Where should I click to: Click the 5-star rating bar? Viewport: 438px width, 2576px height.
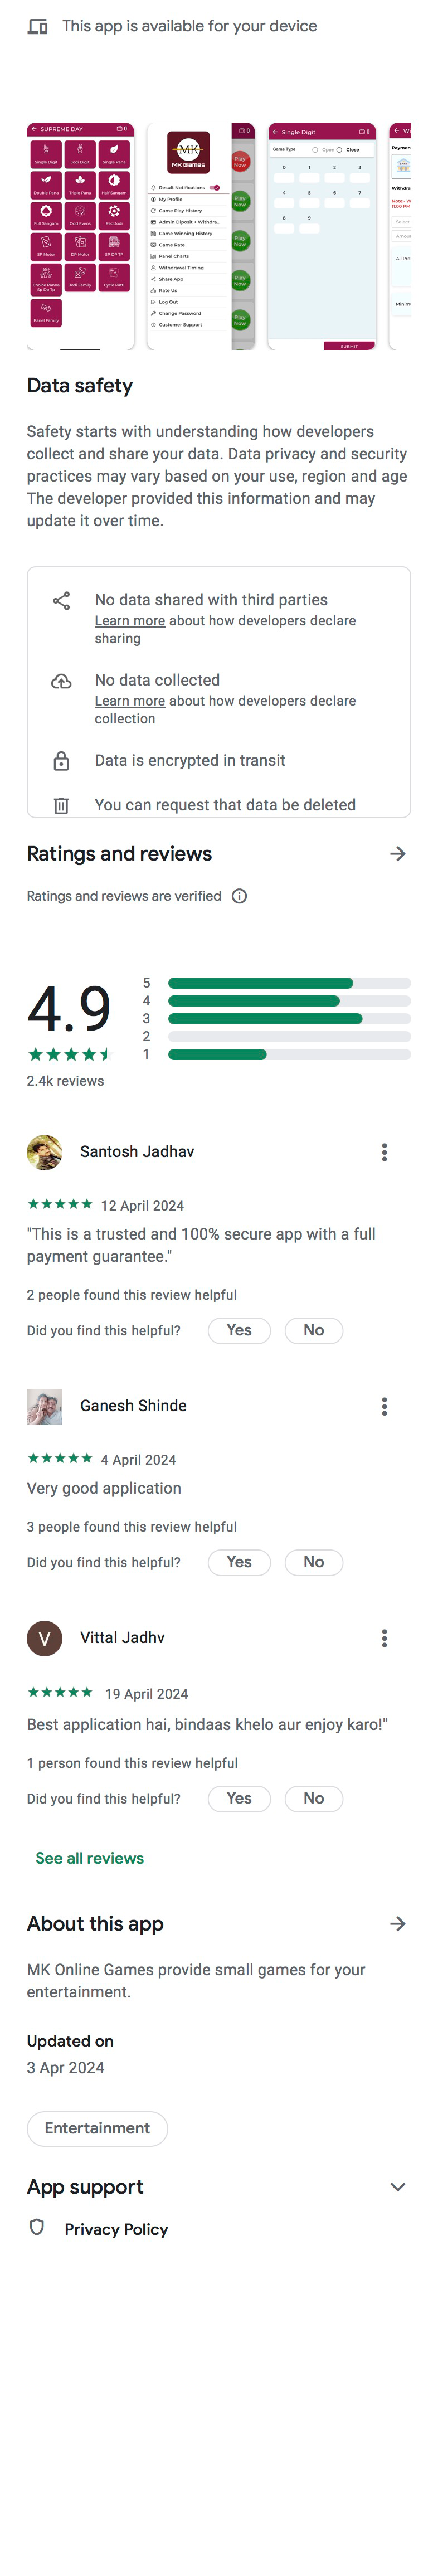289,983
